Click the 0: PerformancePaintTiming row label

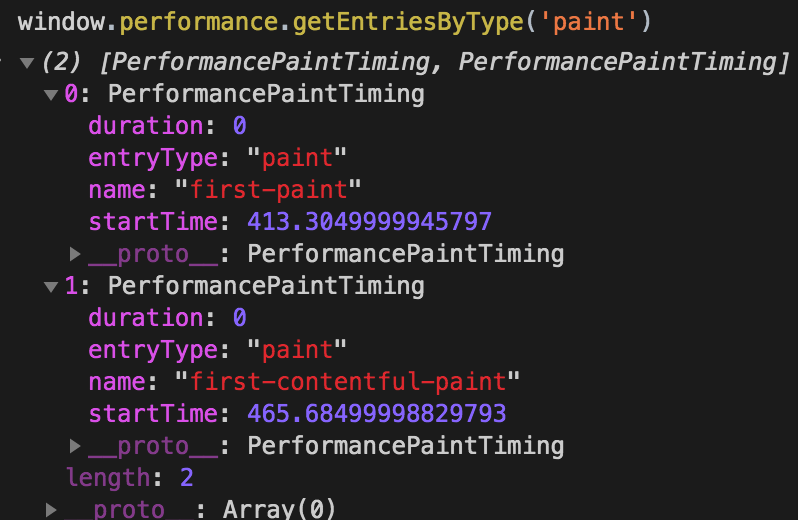tap(244, 94)
